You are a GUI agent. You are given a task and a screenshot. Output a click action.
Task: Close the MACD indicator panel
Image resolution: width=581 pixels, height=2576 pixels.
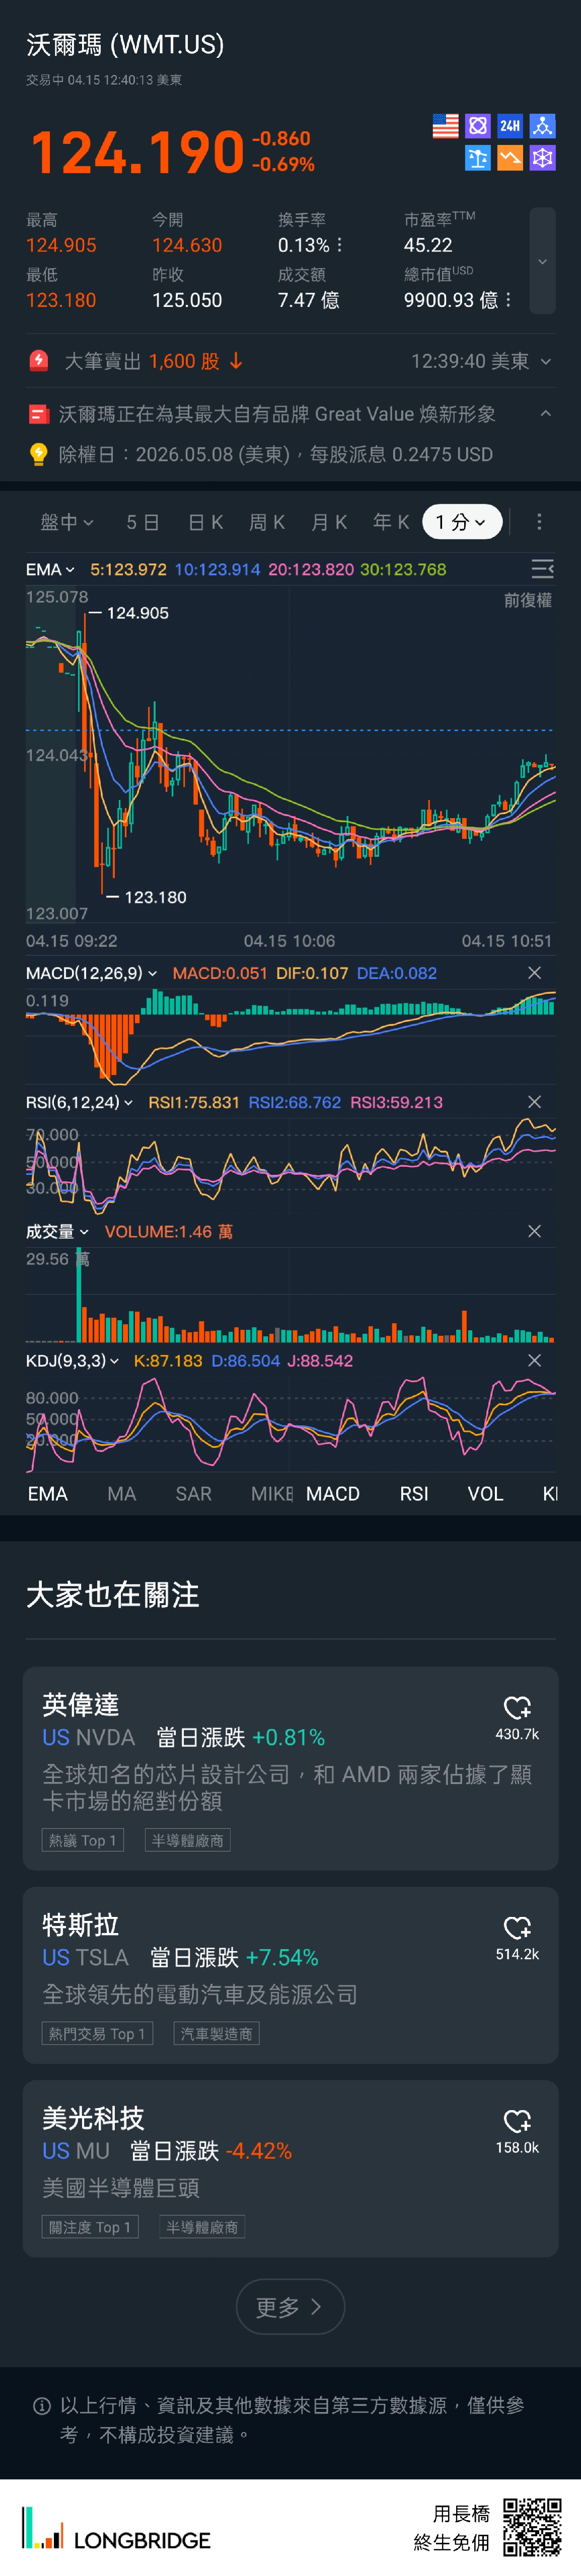pyautogui.click(x=534, y=973)
